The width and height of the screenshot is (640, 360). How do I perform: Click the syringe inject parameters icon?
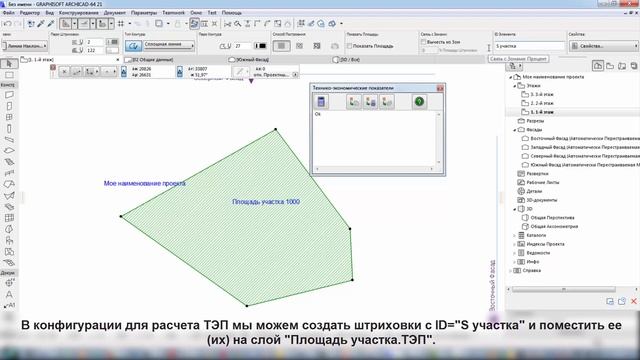[x=51, y=24]
